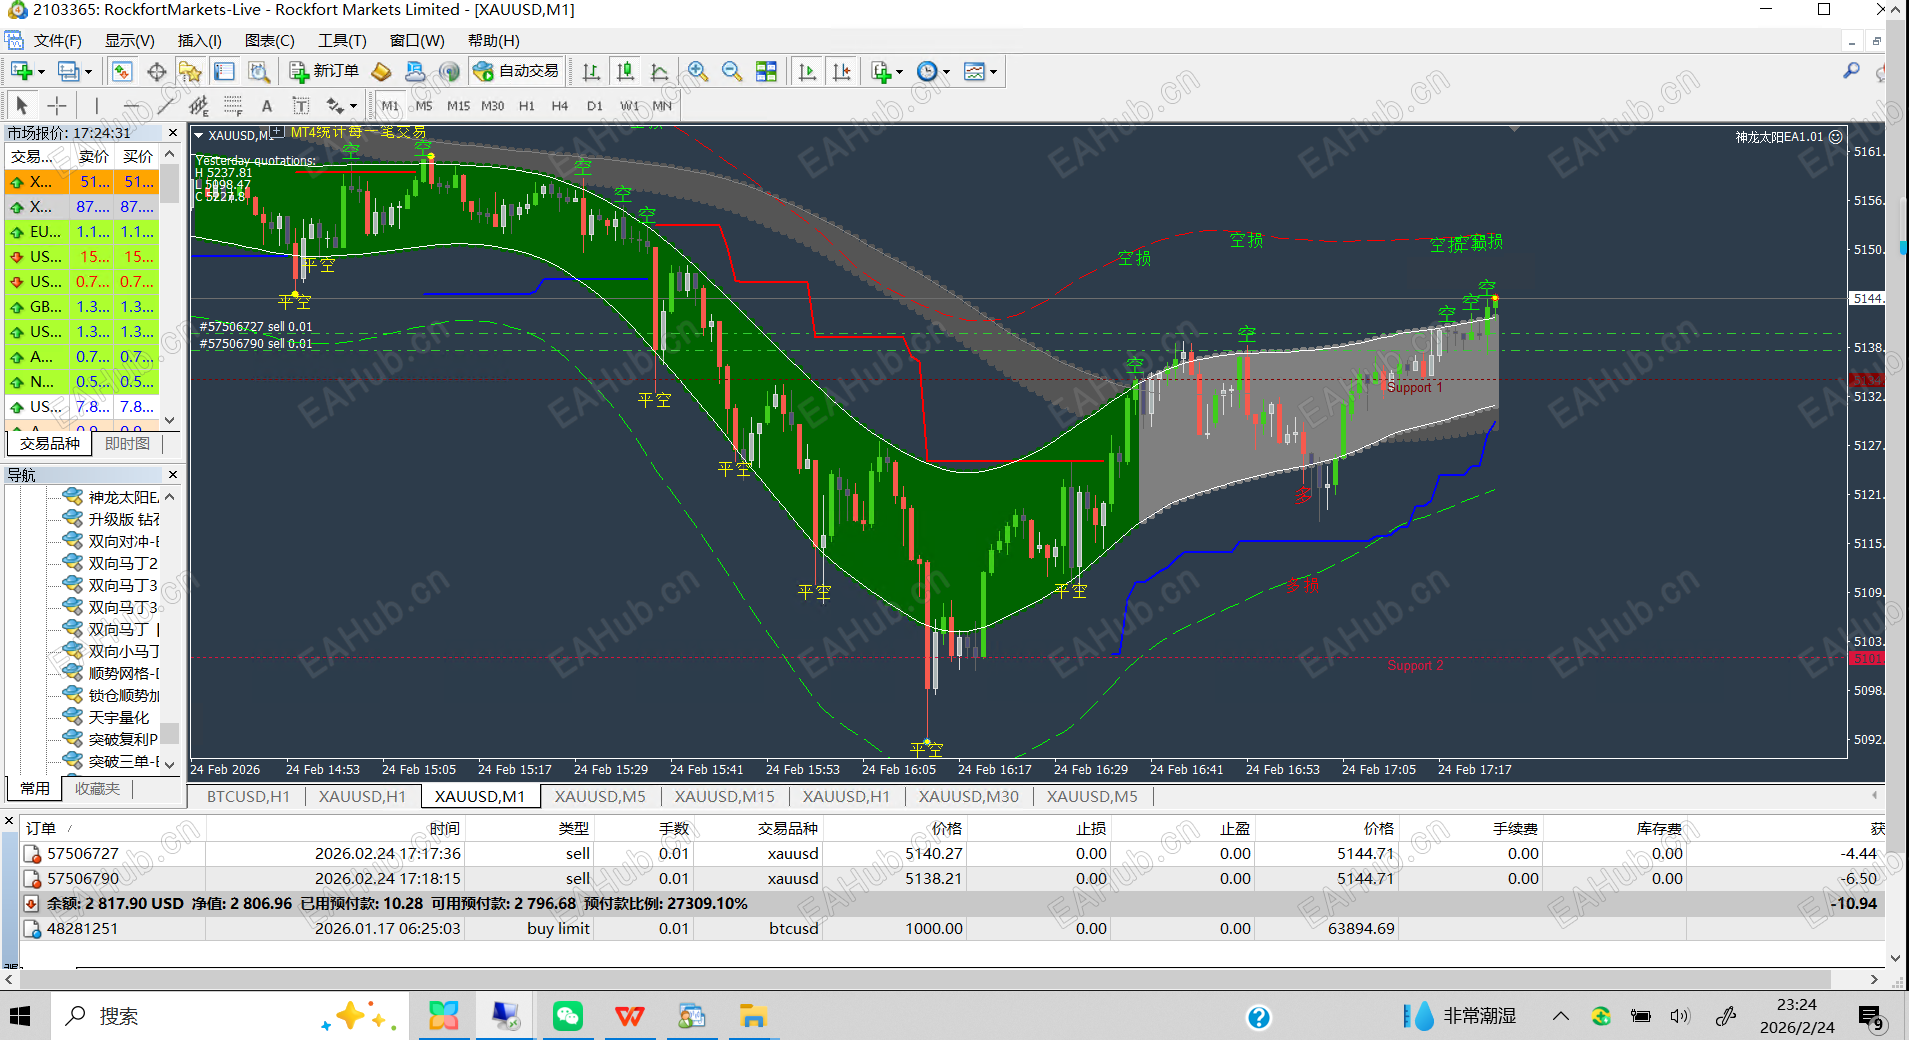
Task: Open the Navigator panel star-folder icon
Action: tap(190, 71)
